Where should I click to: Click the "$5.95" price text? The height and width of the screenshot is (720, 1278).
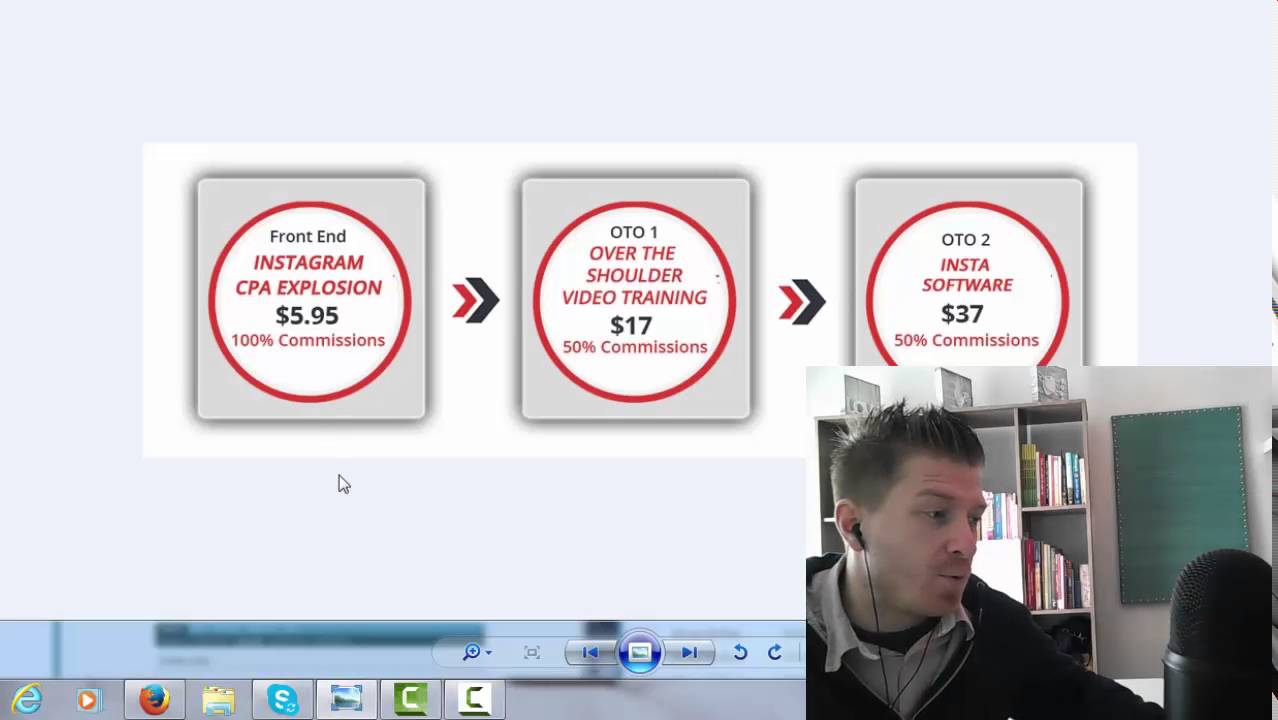(307, 315)
